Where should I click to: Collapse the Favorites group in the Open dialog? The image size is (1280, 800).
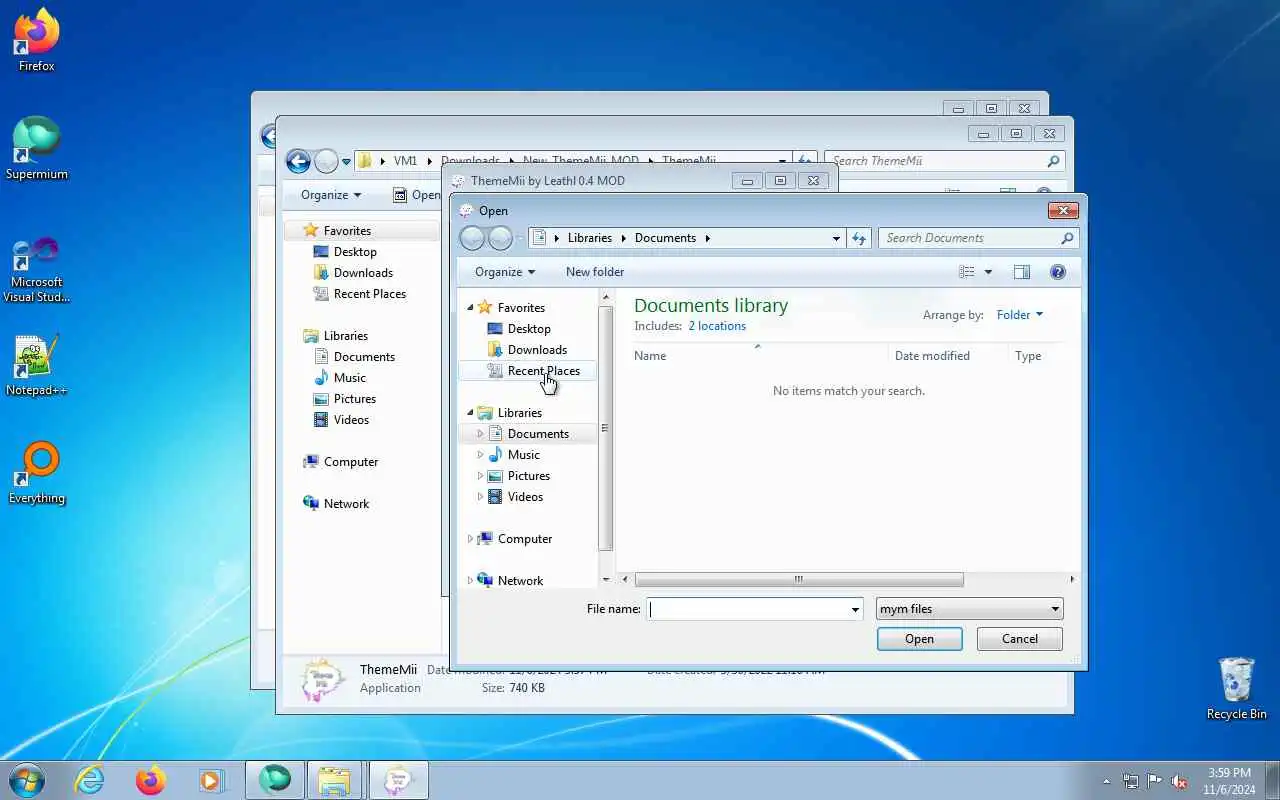470,308
